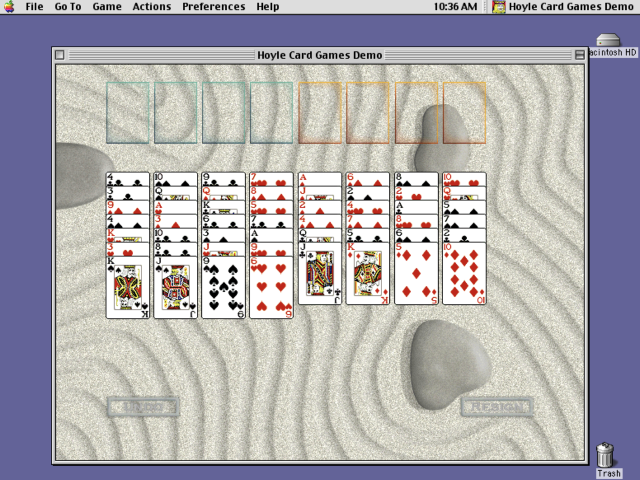Select the Macintosh HD desktop icon
640x480 pixels.
609,45
